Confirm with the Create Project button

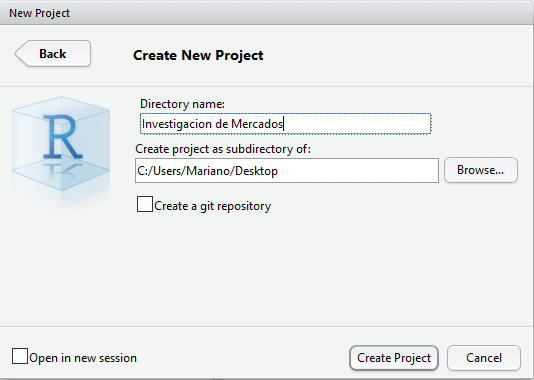394,358
